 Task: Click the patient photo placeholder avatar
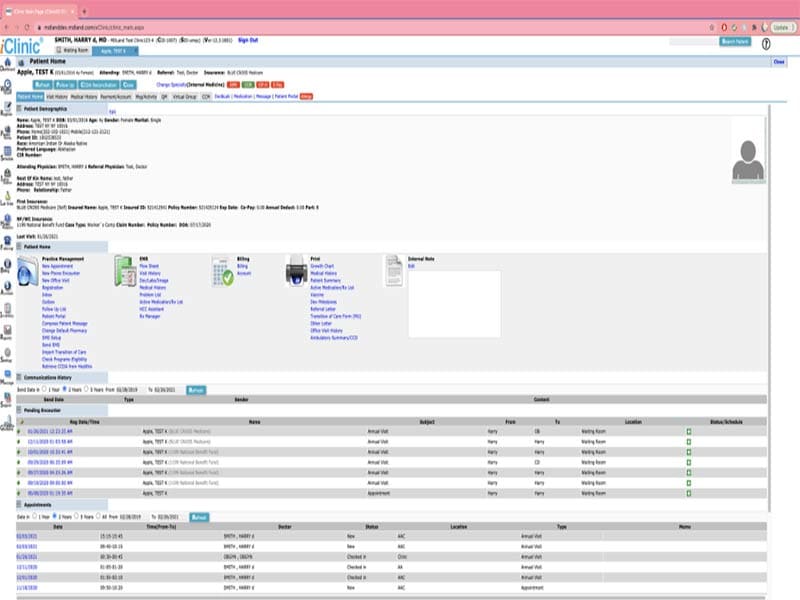748,162
